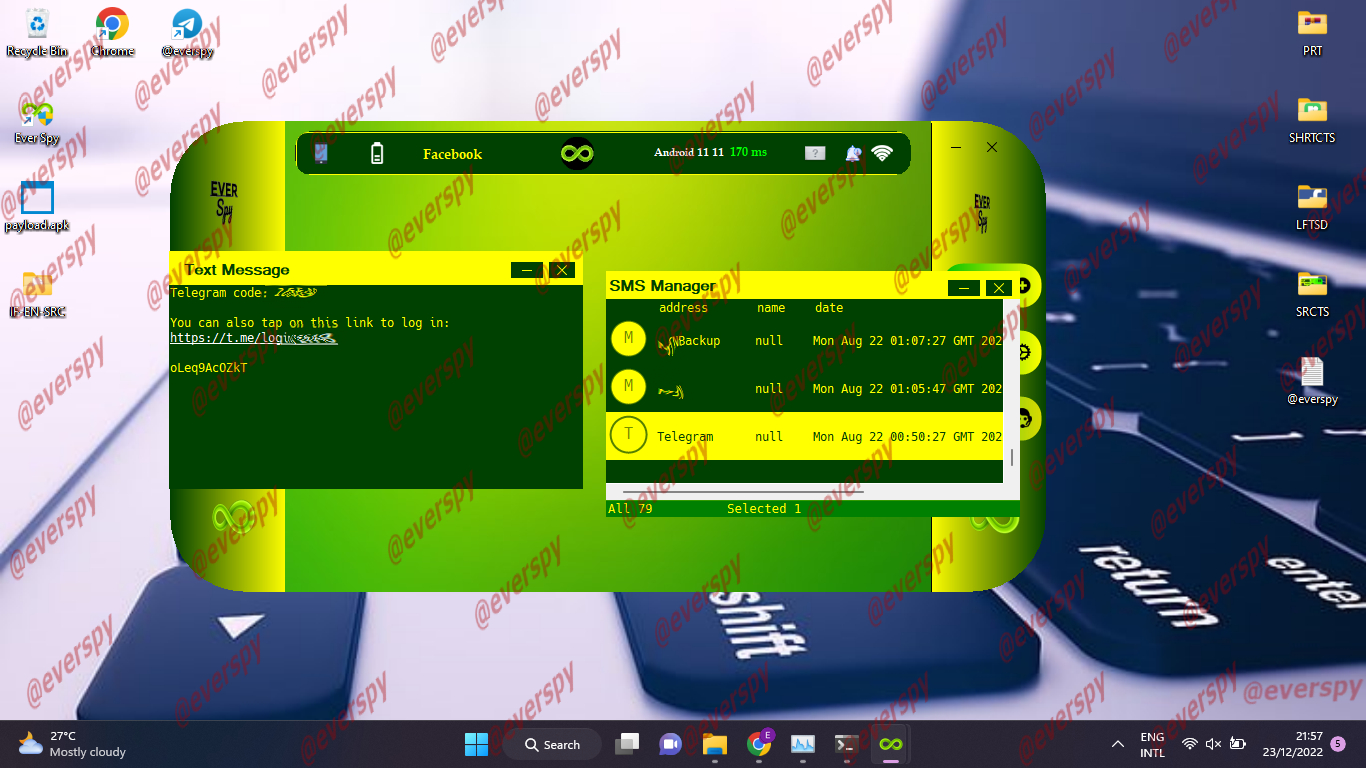This screenshot has height=768, width=1366.
Task: Open the phone device icon in top bar
Action: point(321,153)
